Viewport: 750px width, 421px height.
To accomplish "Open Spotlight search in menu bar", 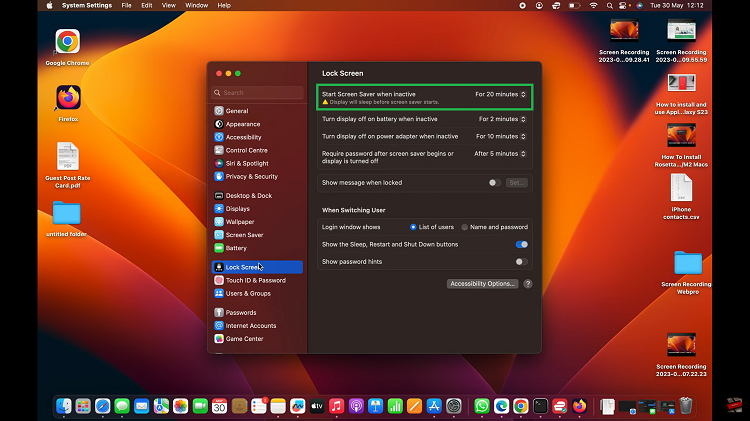I will pos(609,6).
